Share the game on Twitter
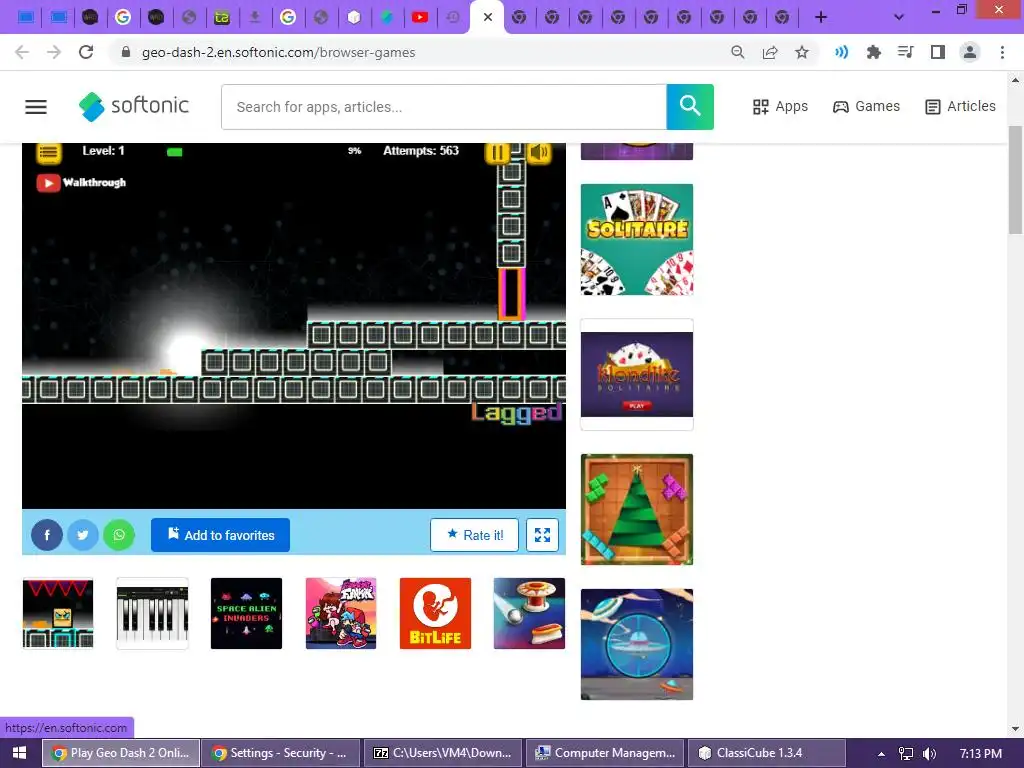Viewport: 1024px width, 768px height. (x=83, y=535)
